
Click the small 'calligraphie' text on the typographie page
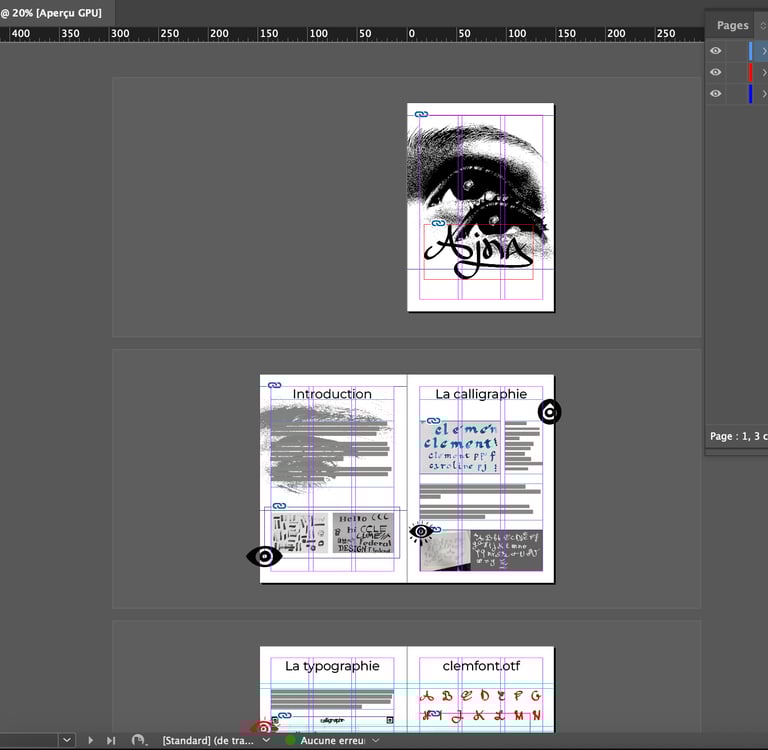[332, 720]
